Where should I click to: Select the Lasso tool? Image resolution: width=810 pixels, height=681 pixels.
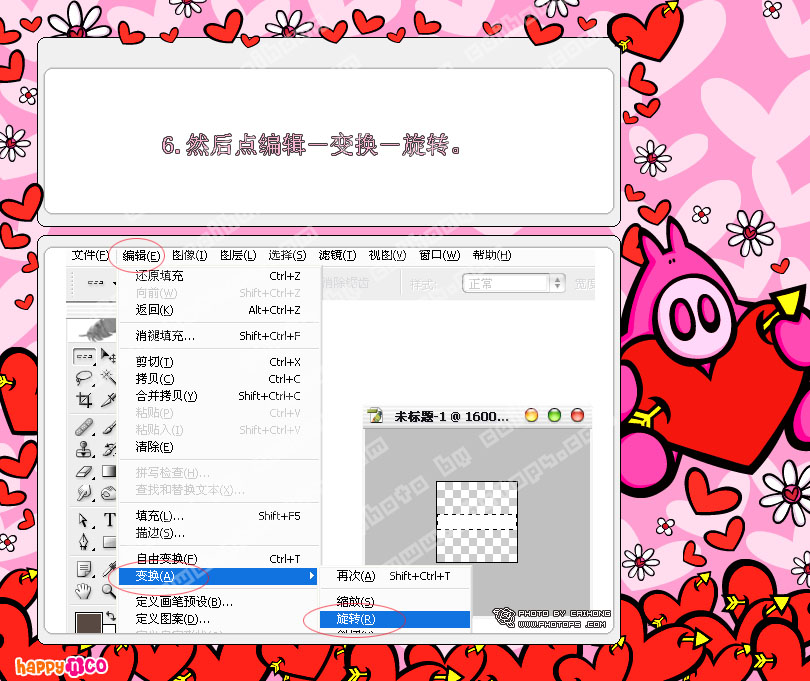[x=85, y=379]
